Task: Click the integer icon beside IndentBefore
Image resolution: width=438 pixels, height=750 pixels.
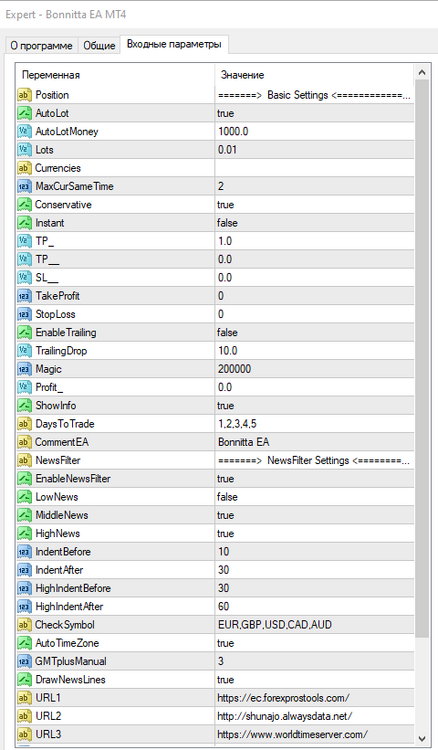Action: 24,551
